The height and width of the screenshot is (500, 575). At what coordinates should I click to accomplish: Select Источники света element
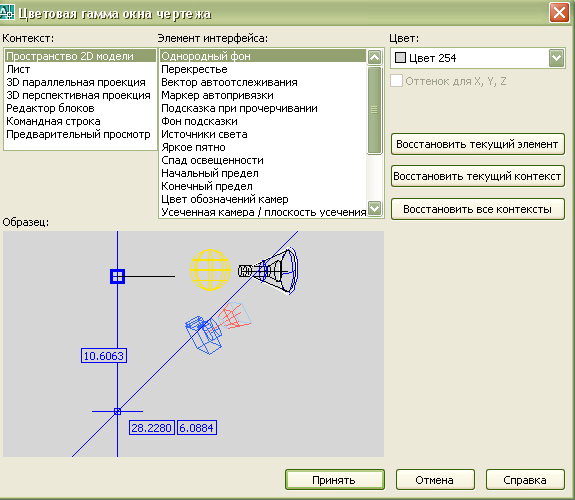(263, 134)
